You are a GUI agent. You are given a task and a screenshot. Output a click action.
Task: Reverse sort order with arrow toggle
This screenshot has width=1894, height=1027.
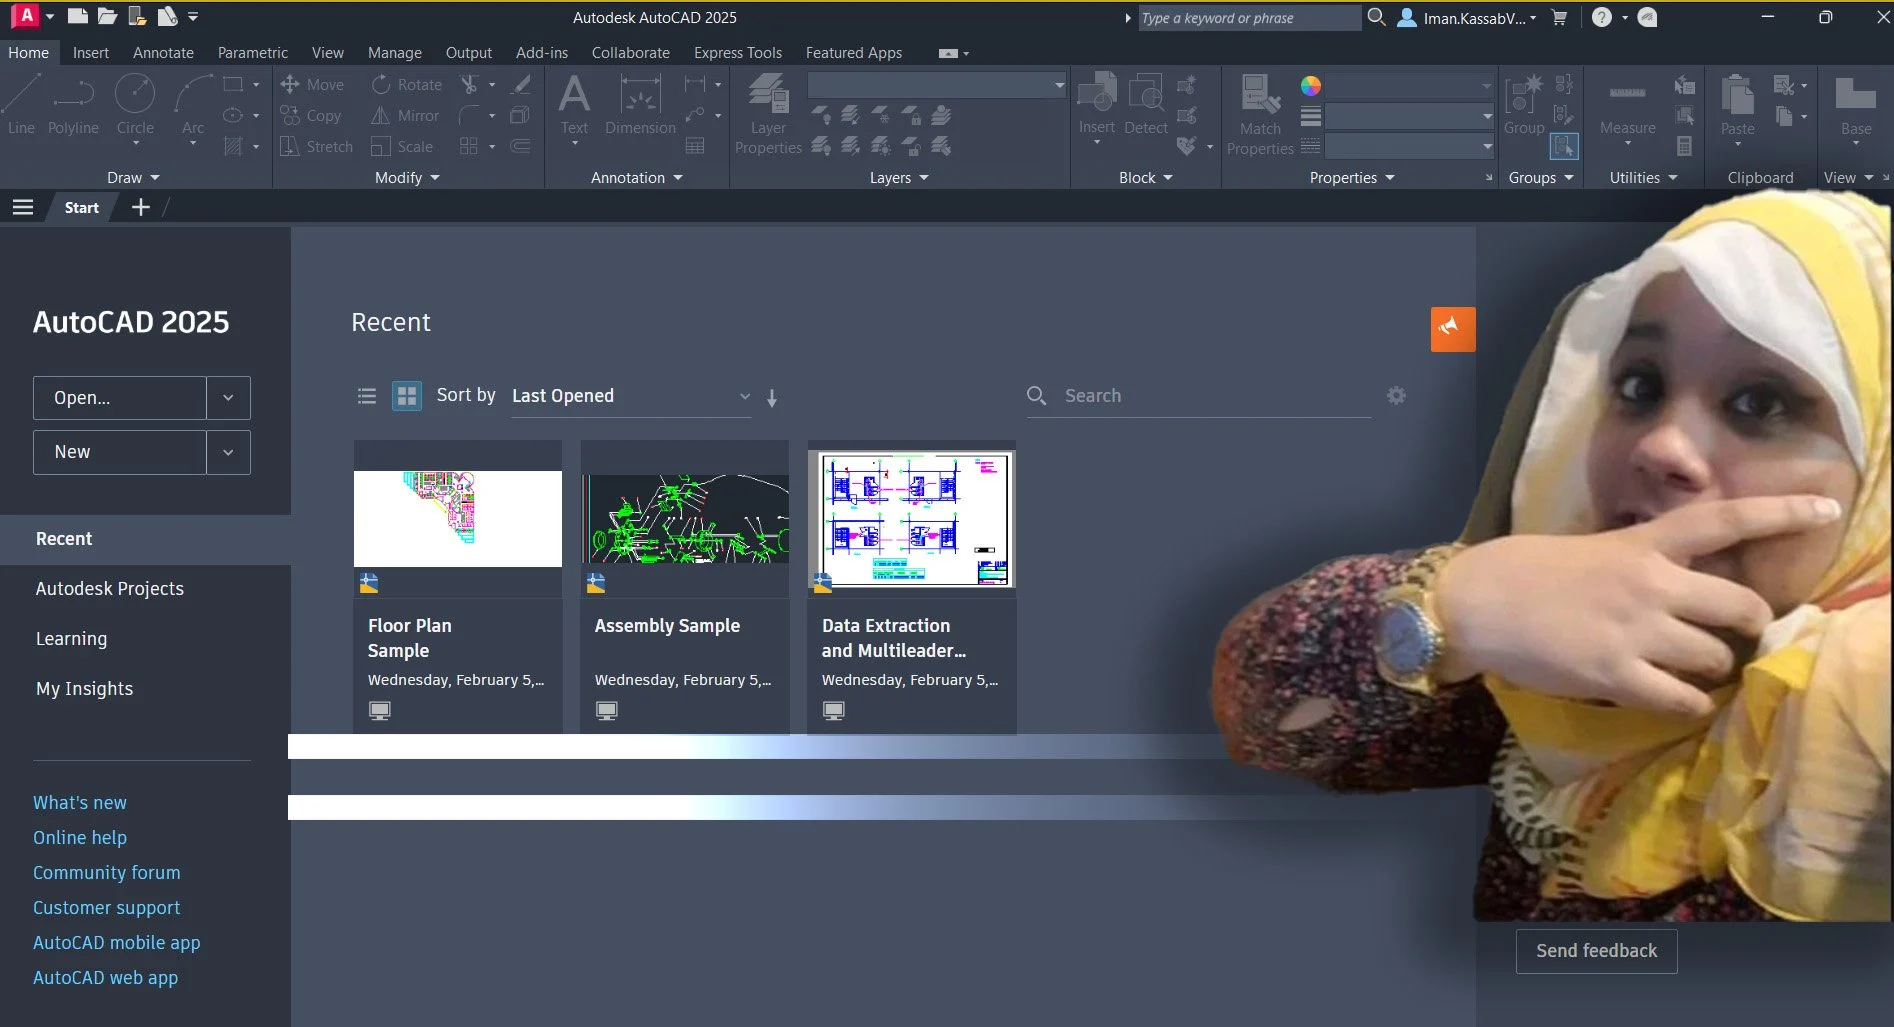(772, 398)
